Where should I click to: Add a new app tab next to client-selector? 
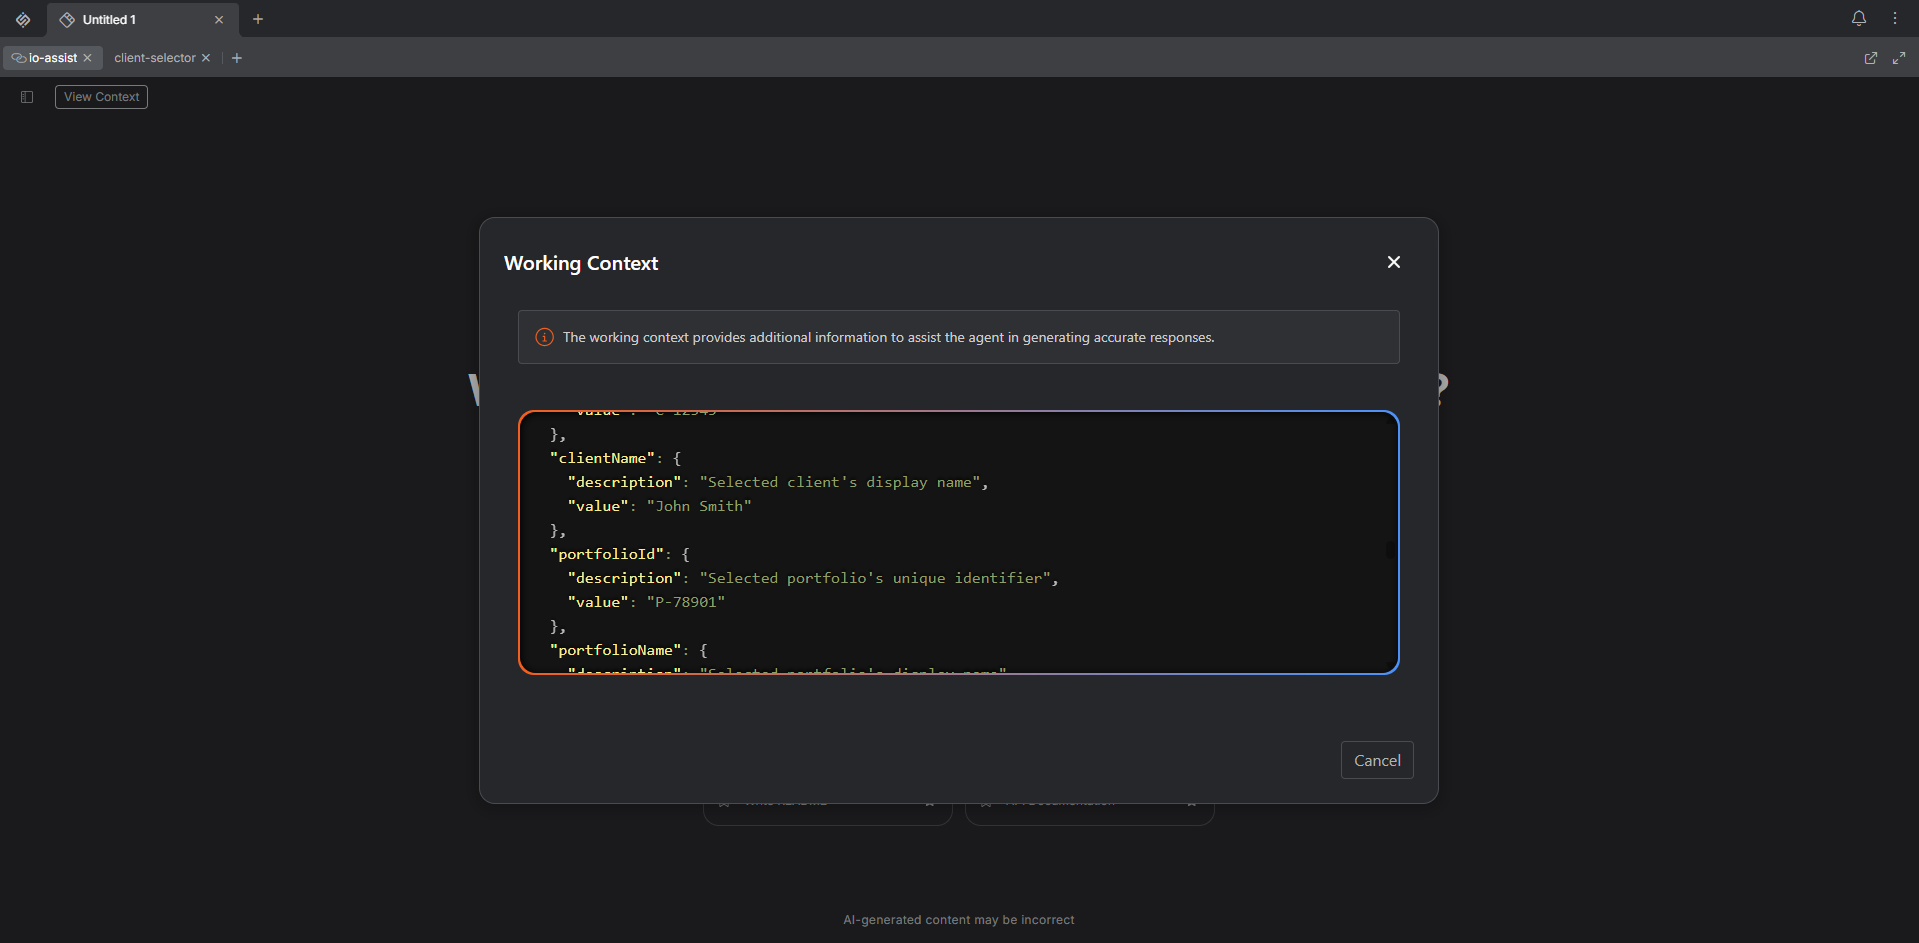237,58
